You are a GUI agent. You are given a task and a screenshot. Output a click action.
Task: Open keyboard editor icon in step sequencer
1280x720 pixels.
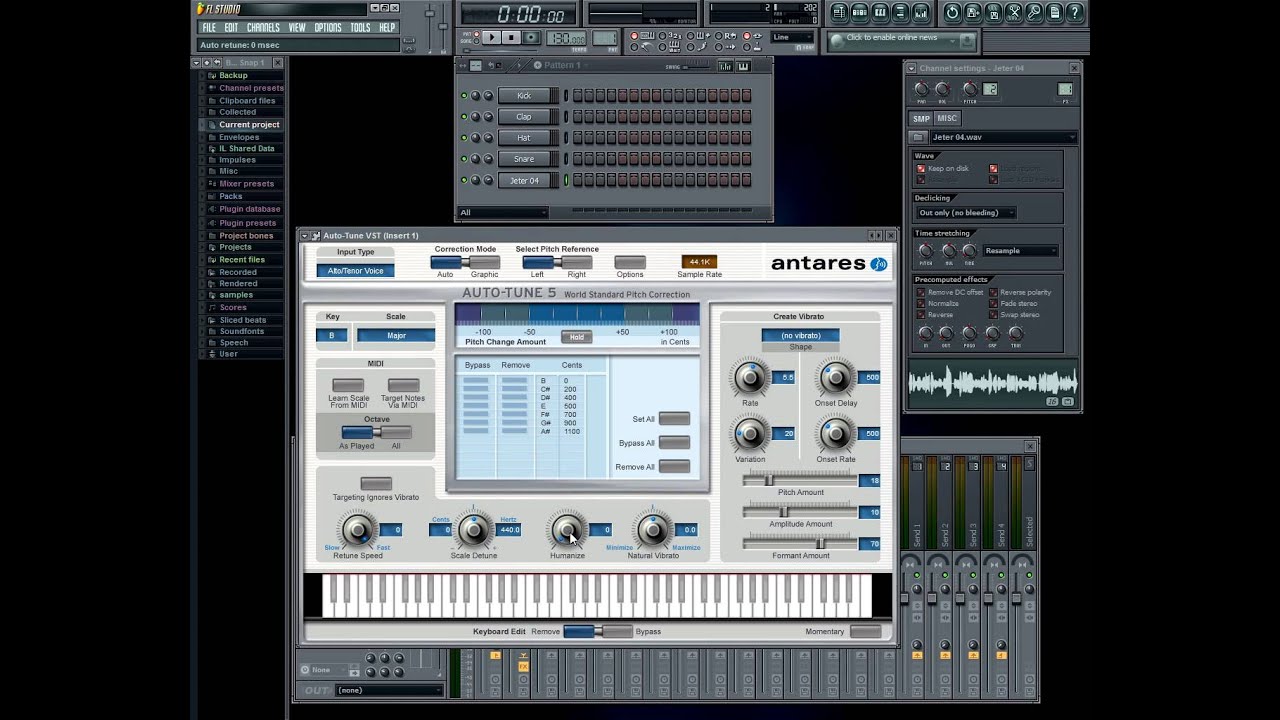coord(743,66)
